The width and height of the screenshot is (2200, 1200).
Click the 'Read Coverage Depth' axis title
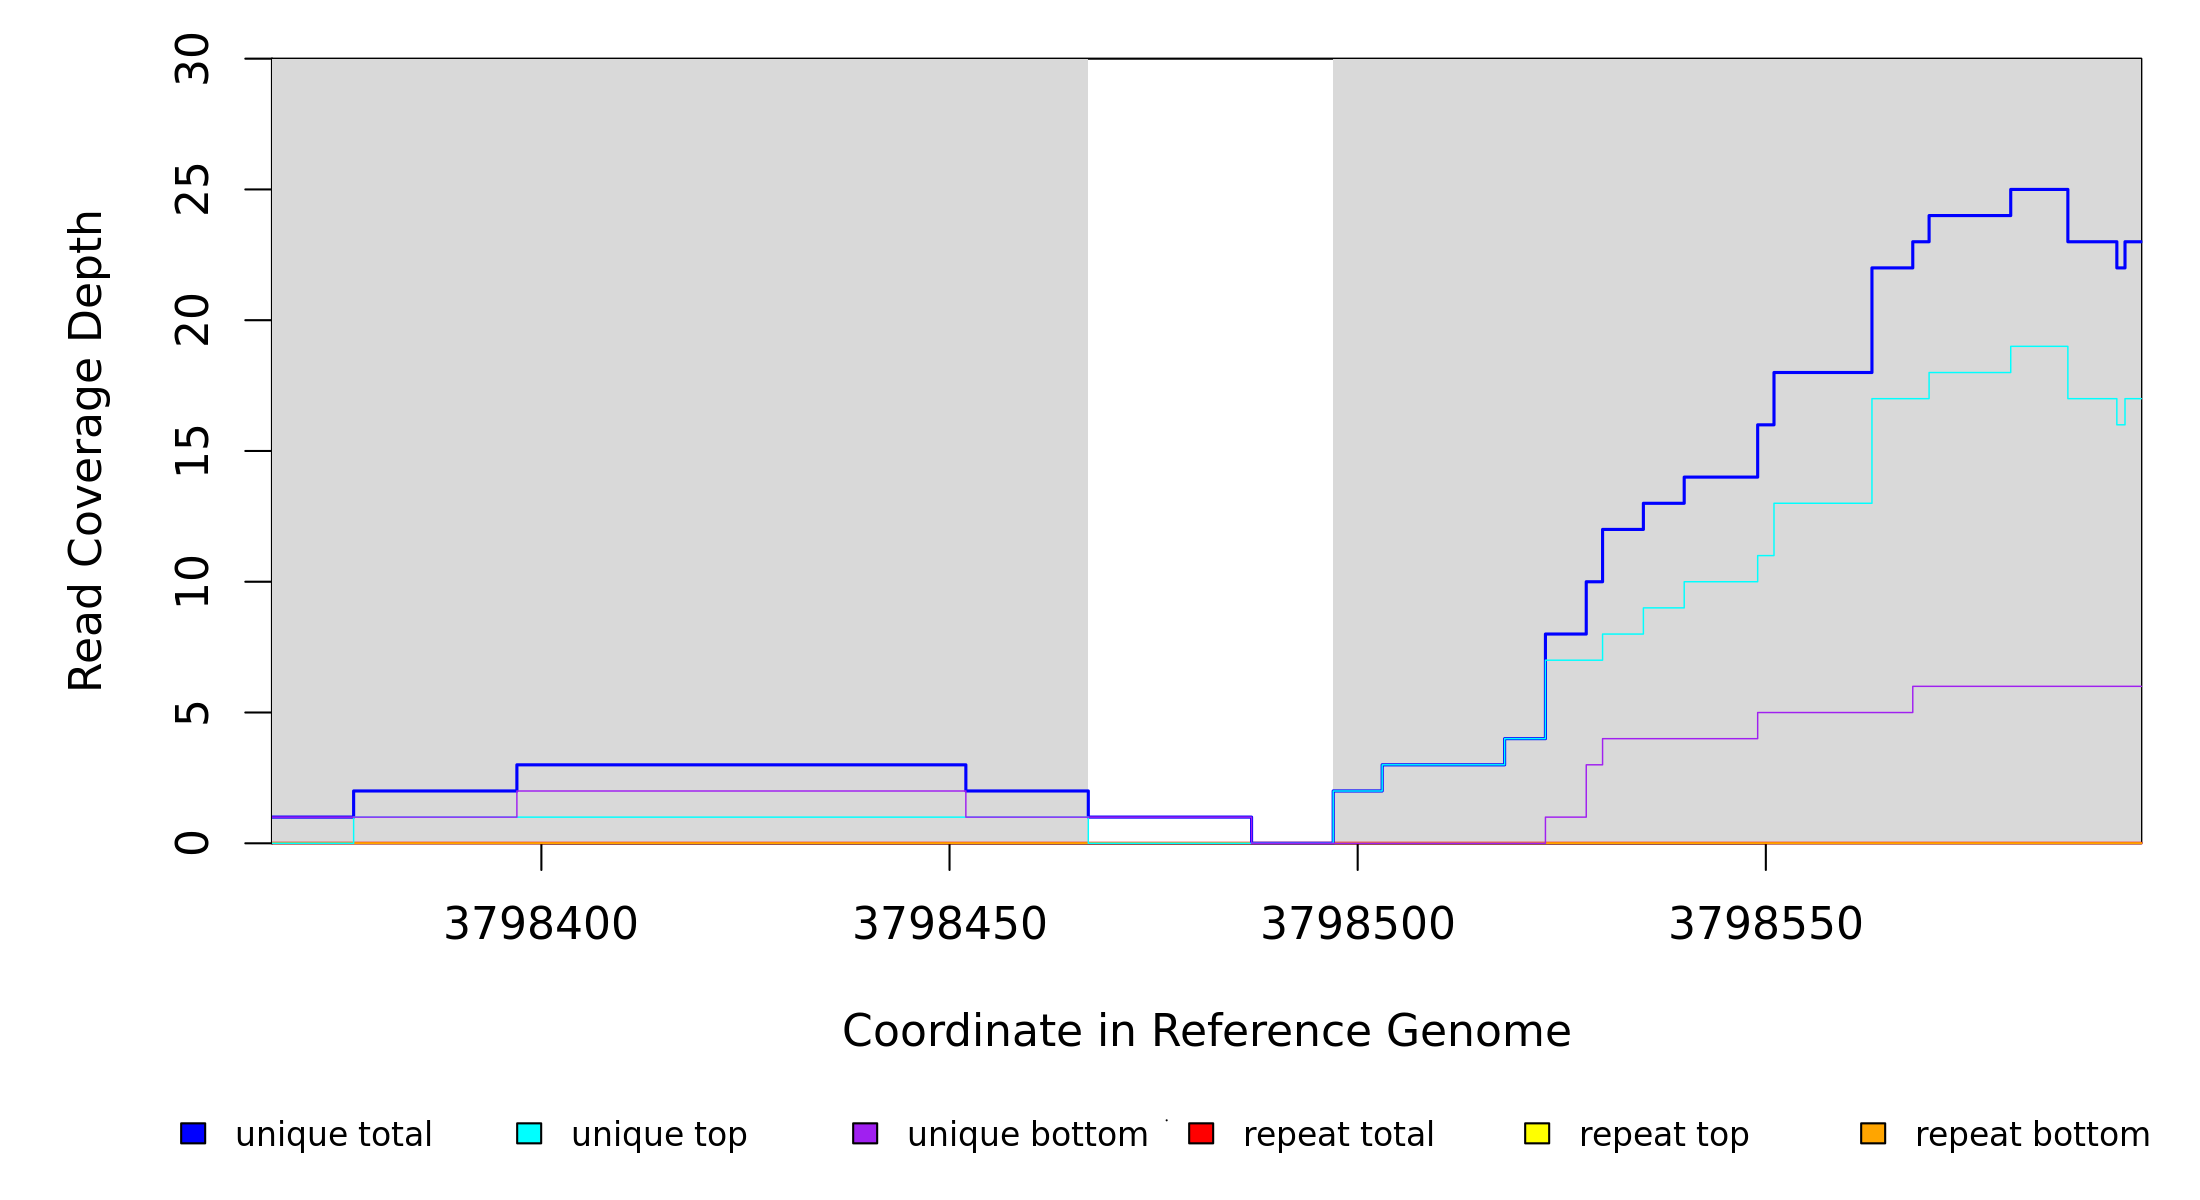click(86, 450)
